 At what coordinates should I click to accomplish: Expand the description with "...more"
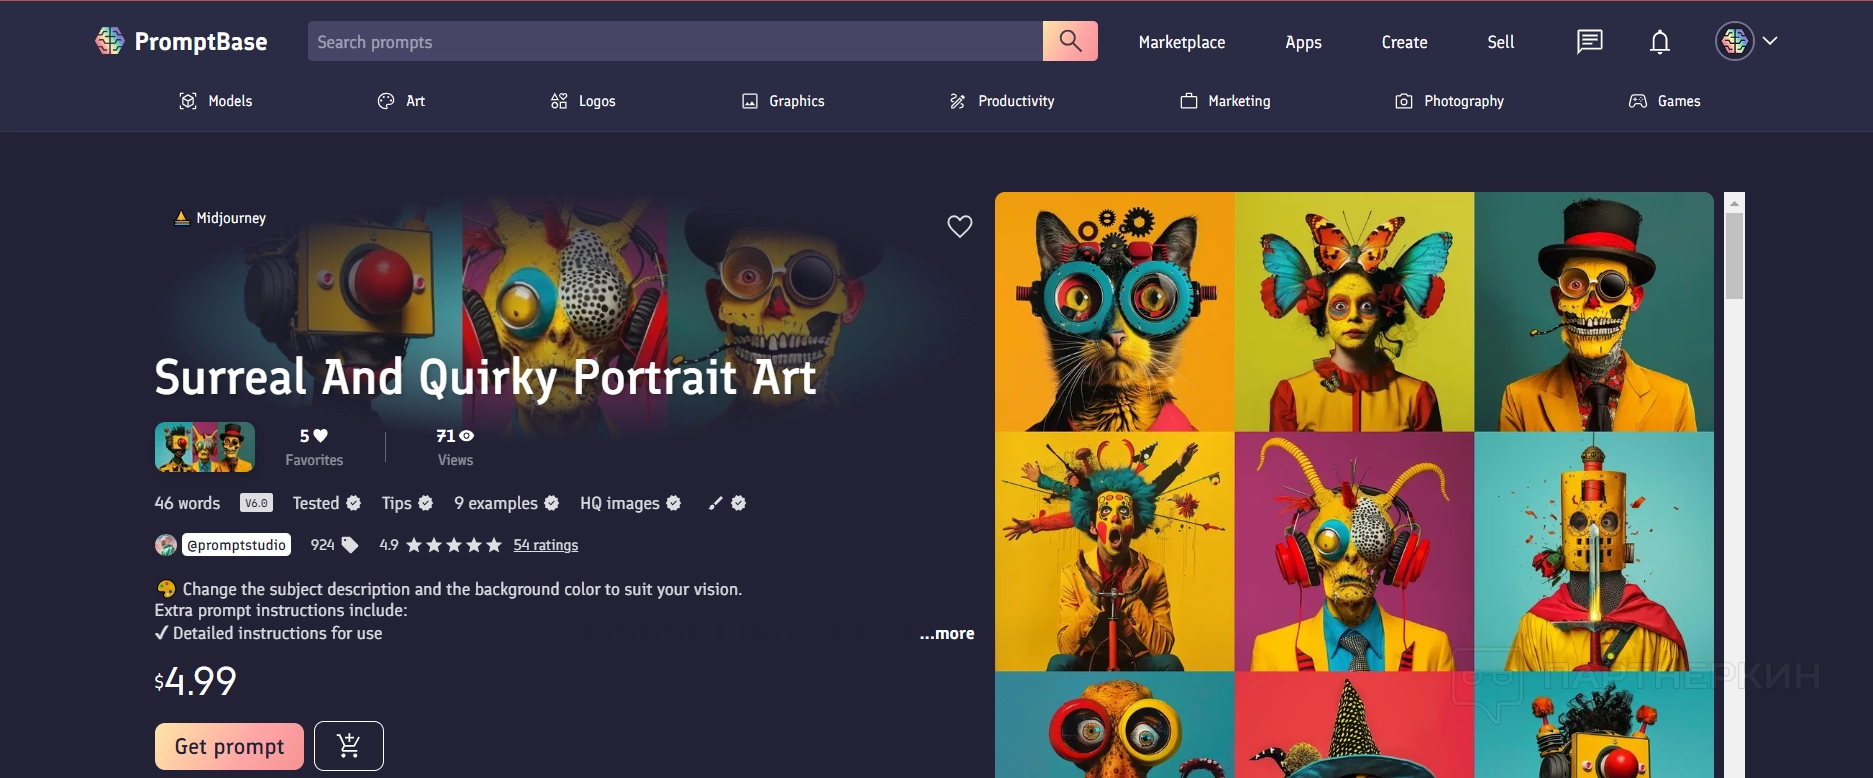(x=947, y=634)
